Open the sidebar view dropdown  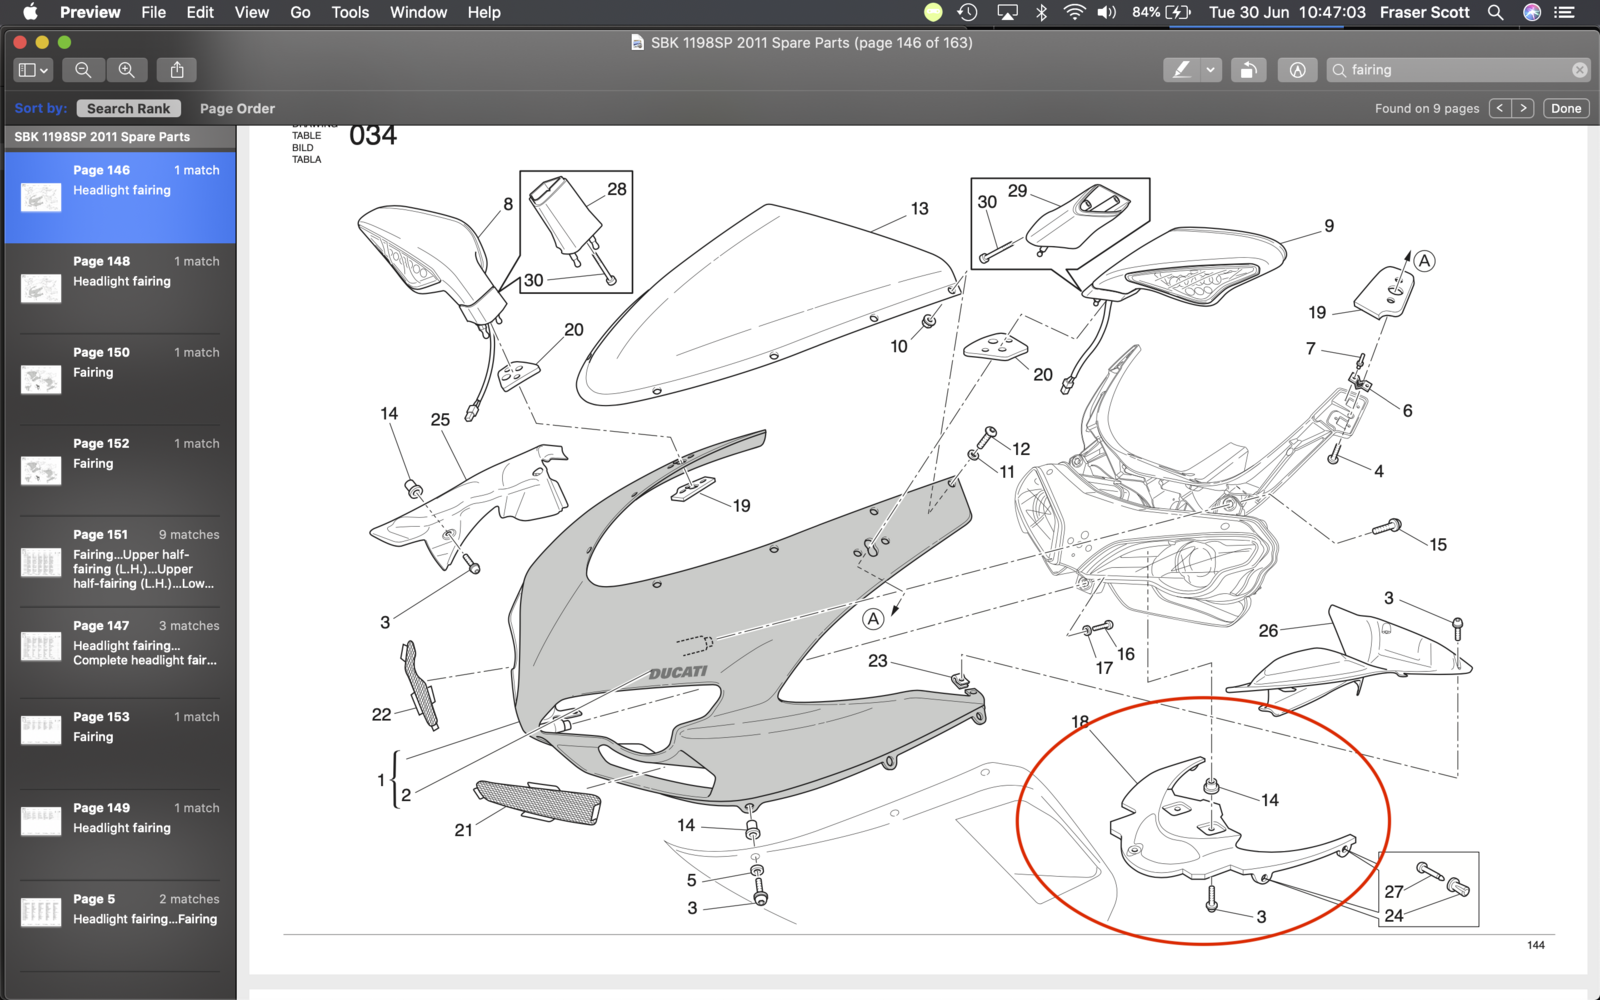[33, 70]
